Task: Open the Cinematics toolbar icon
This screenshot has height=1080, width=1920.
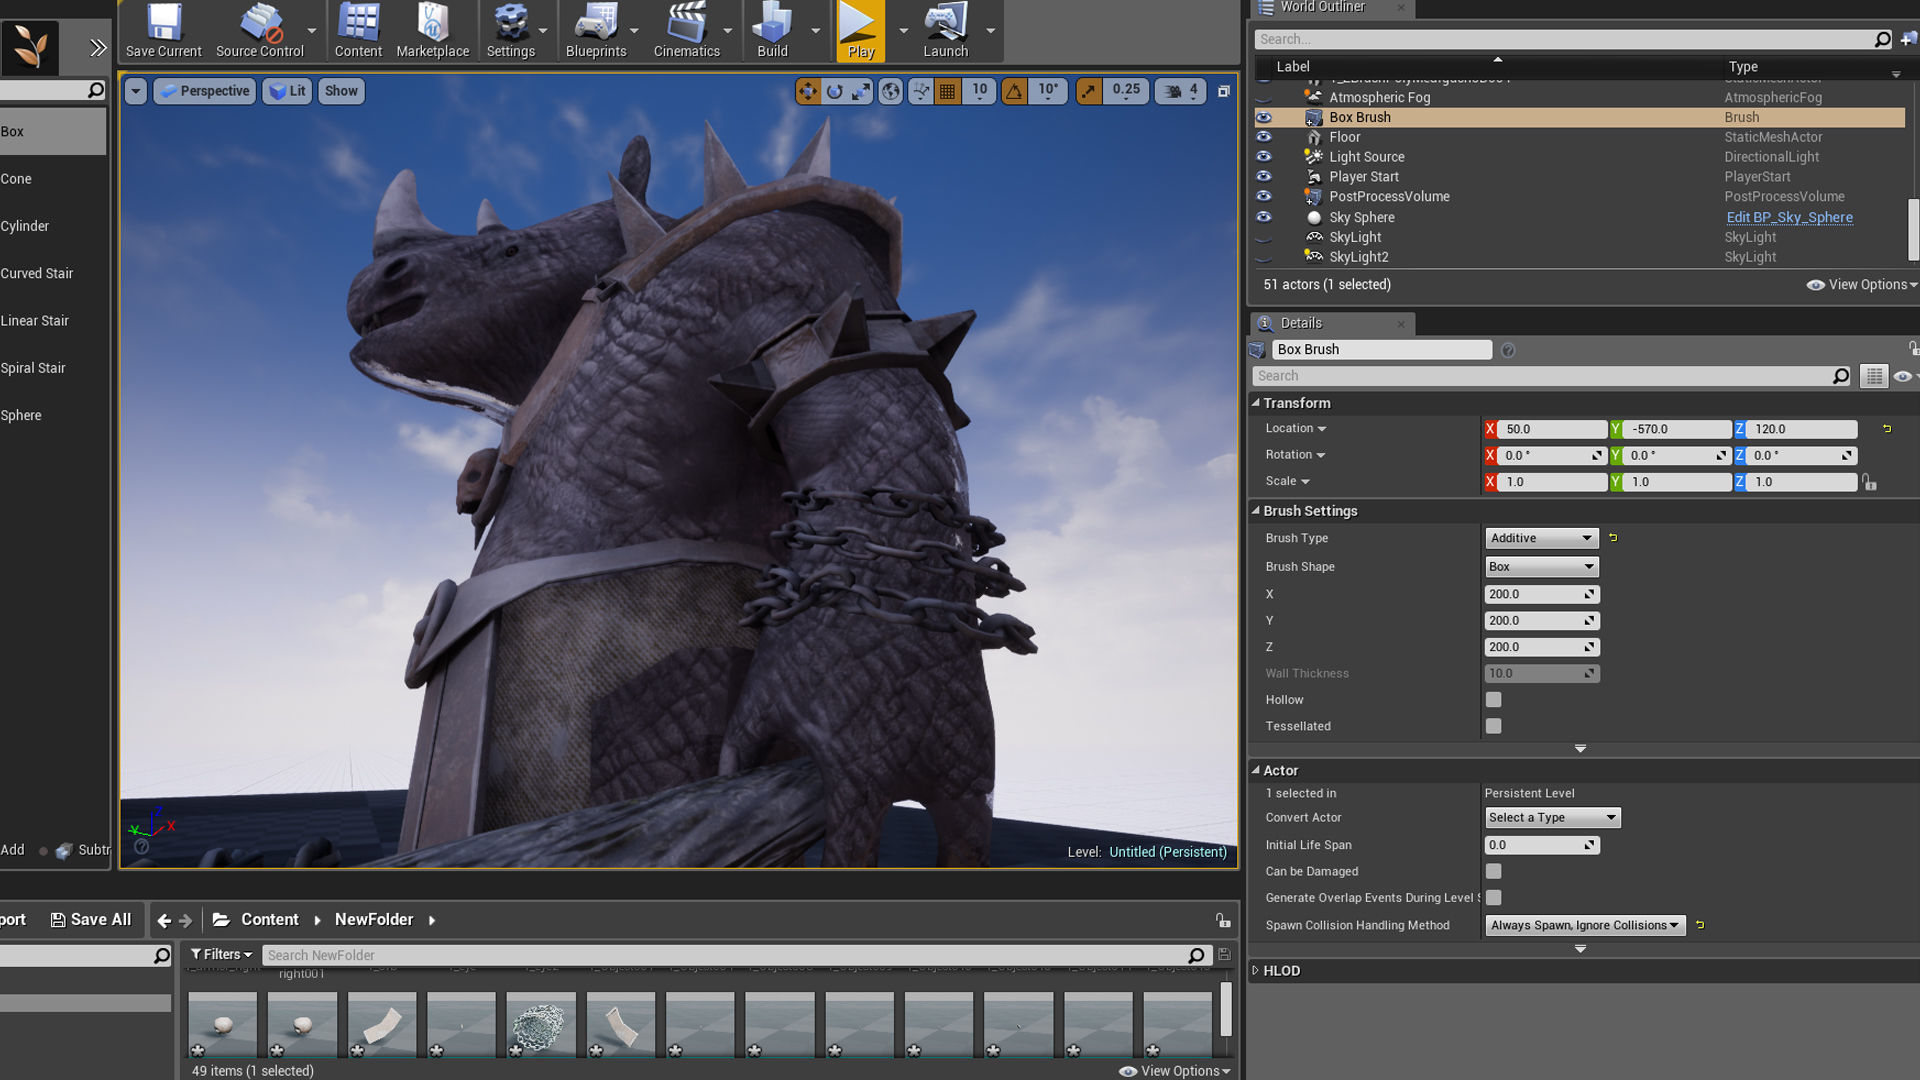Action: [x=686, y=31]
